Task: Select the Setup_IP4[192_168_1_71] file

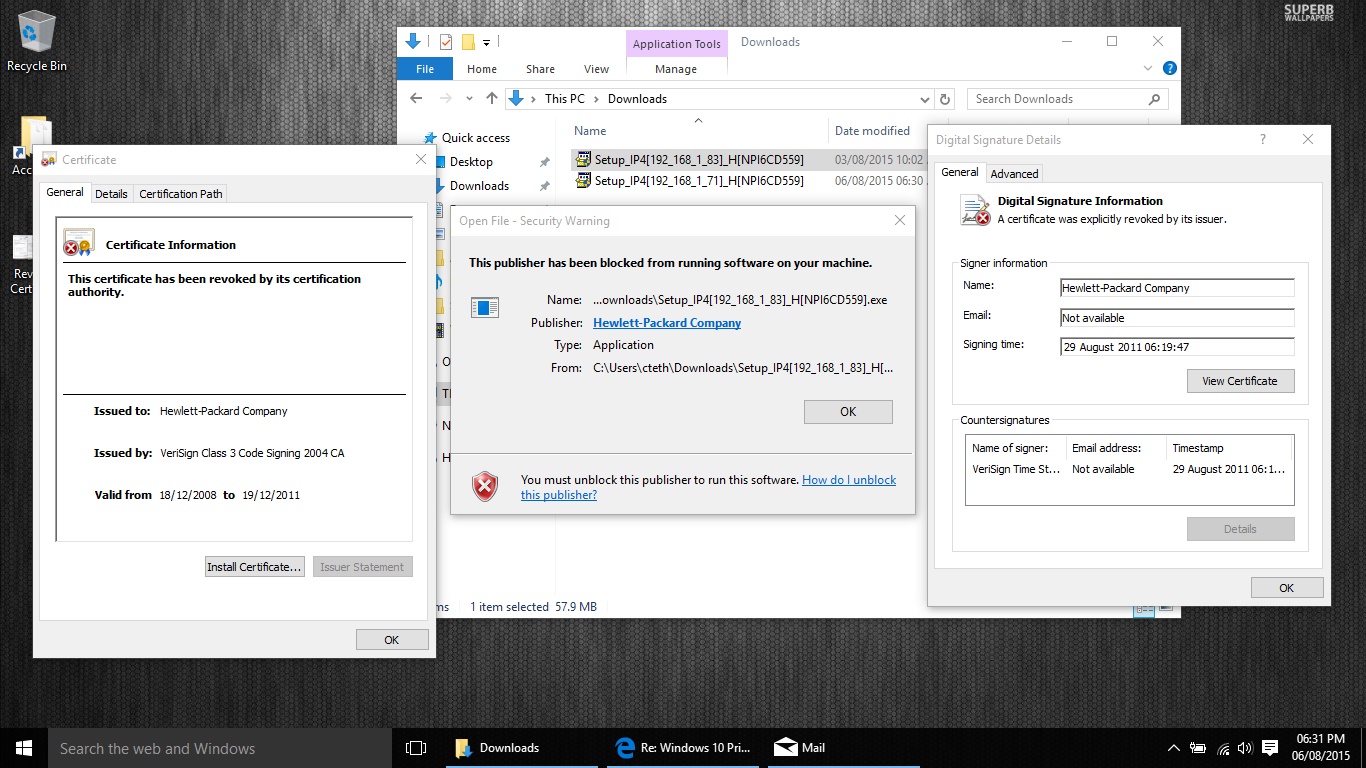Action: pos(699,181)
